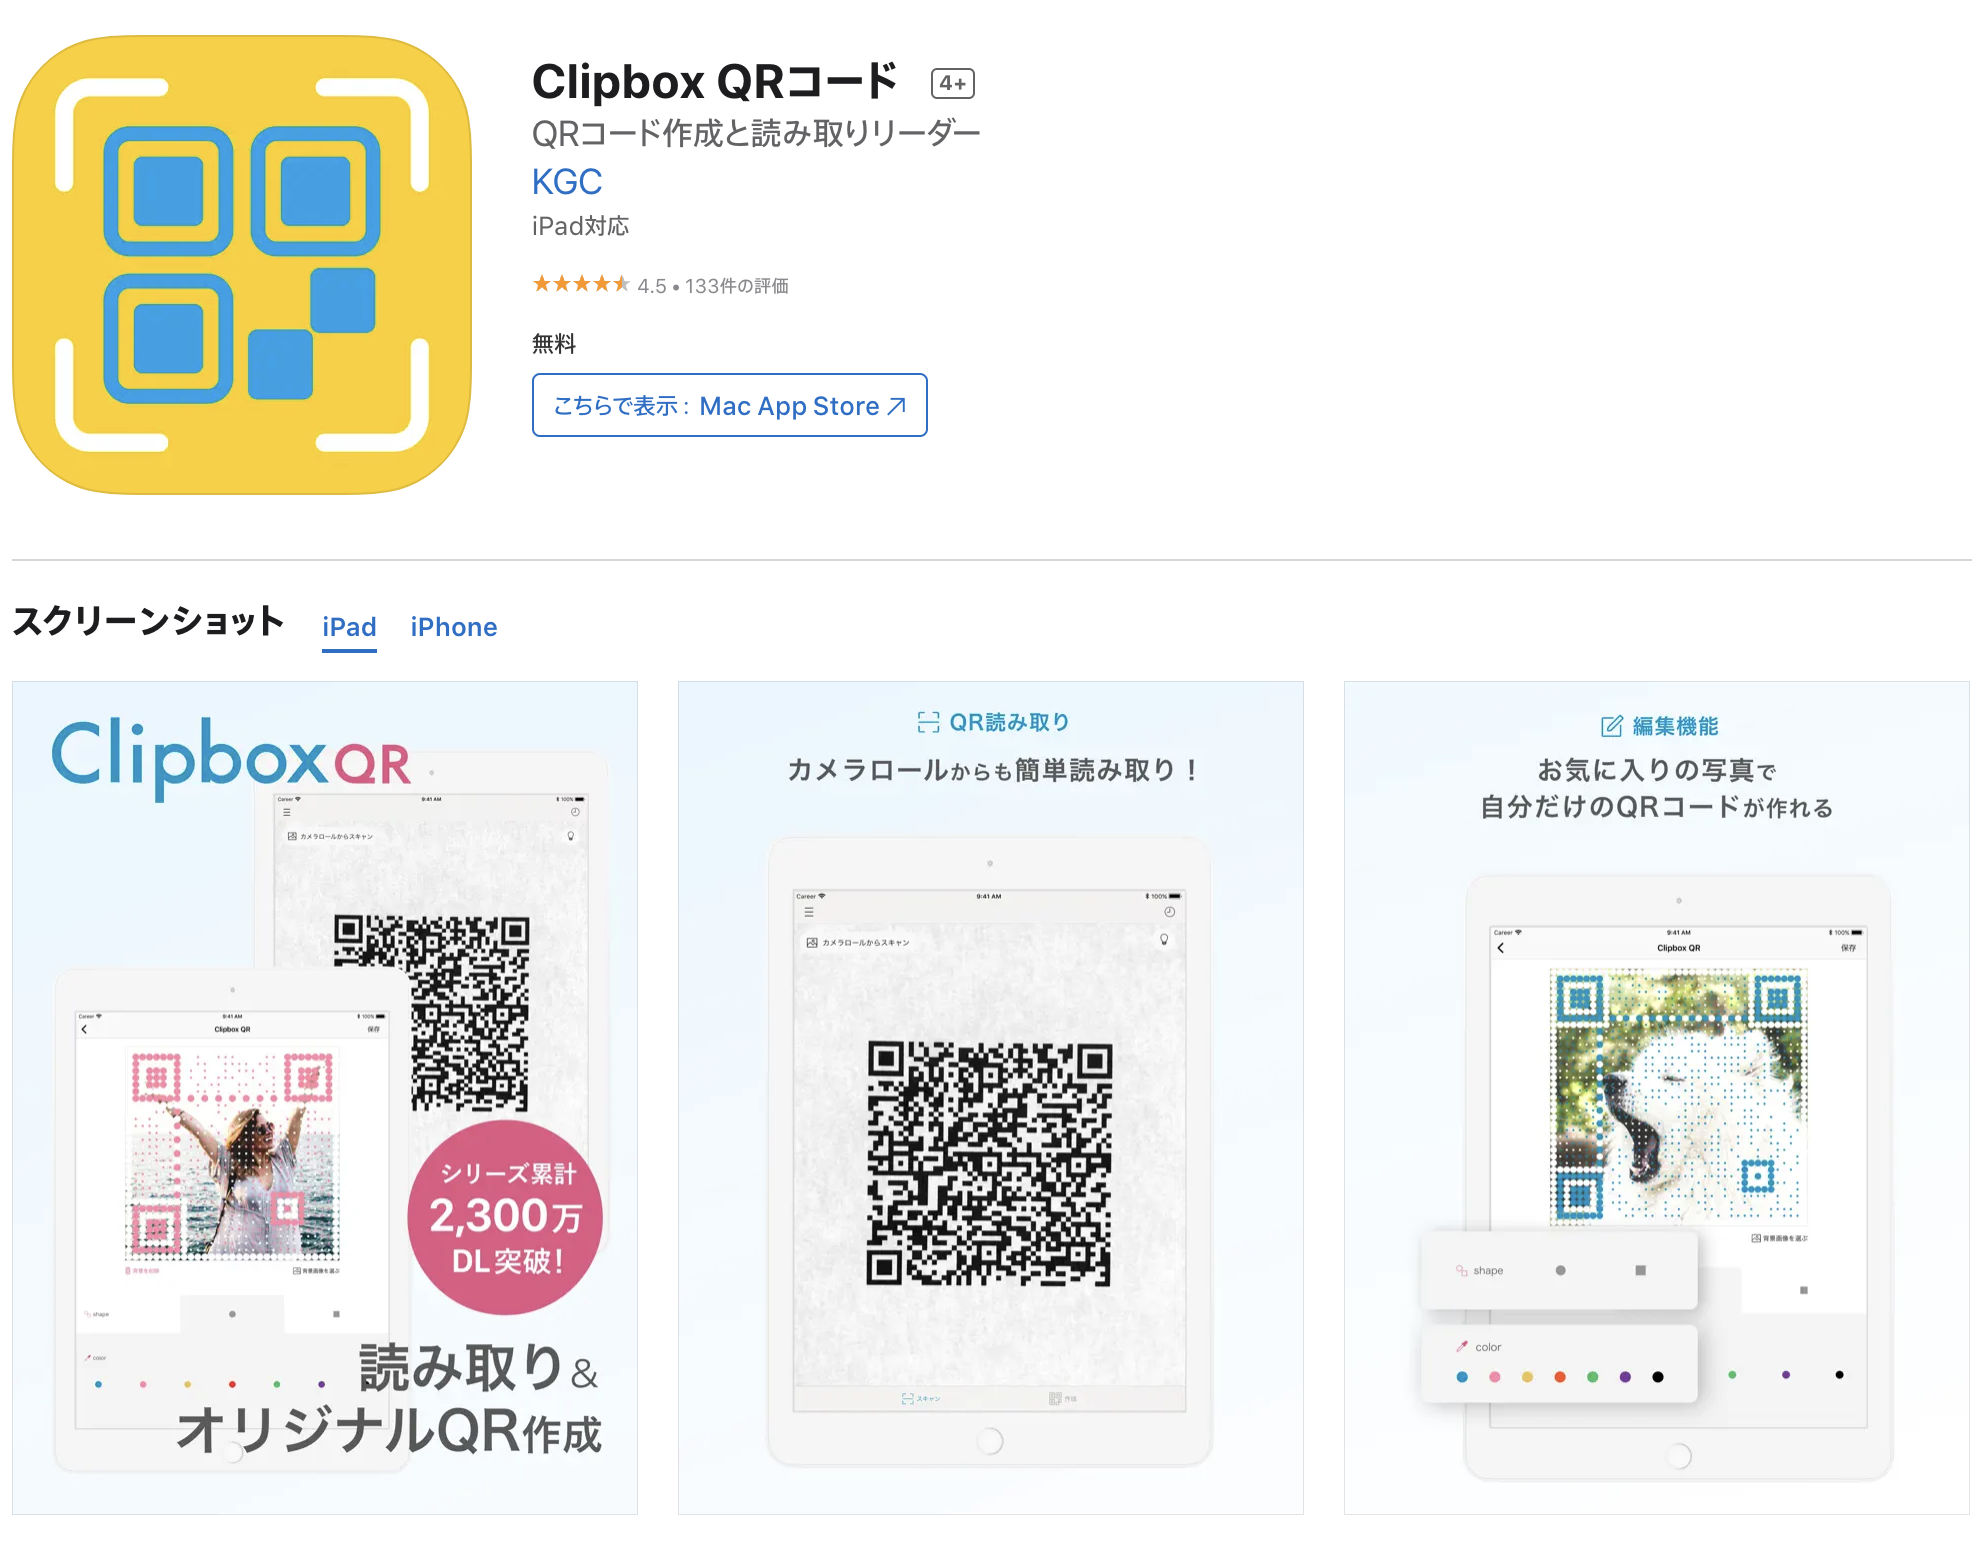Click the dog photo QR code image
The image size is (1978, 1544).
tap(1678, 1096)
